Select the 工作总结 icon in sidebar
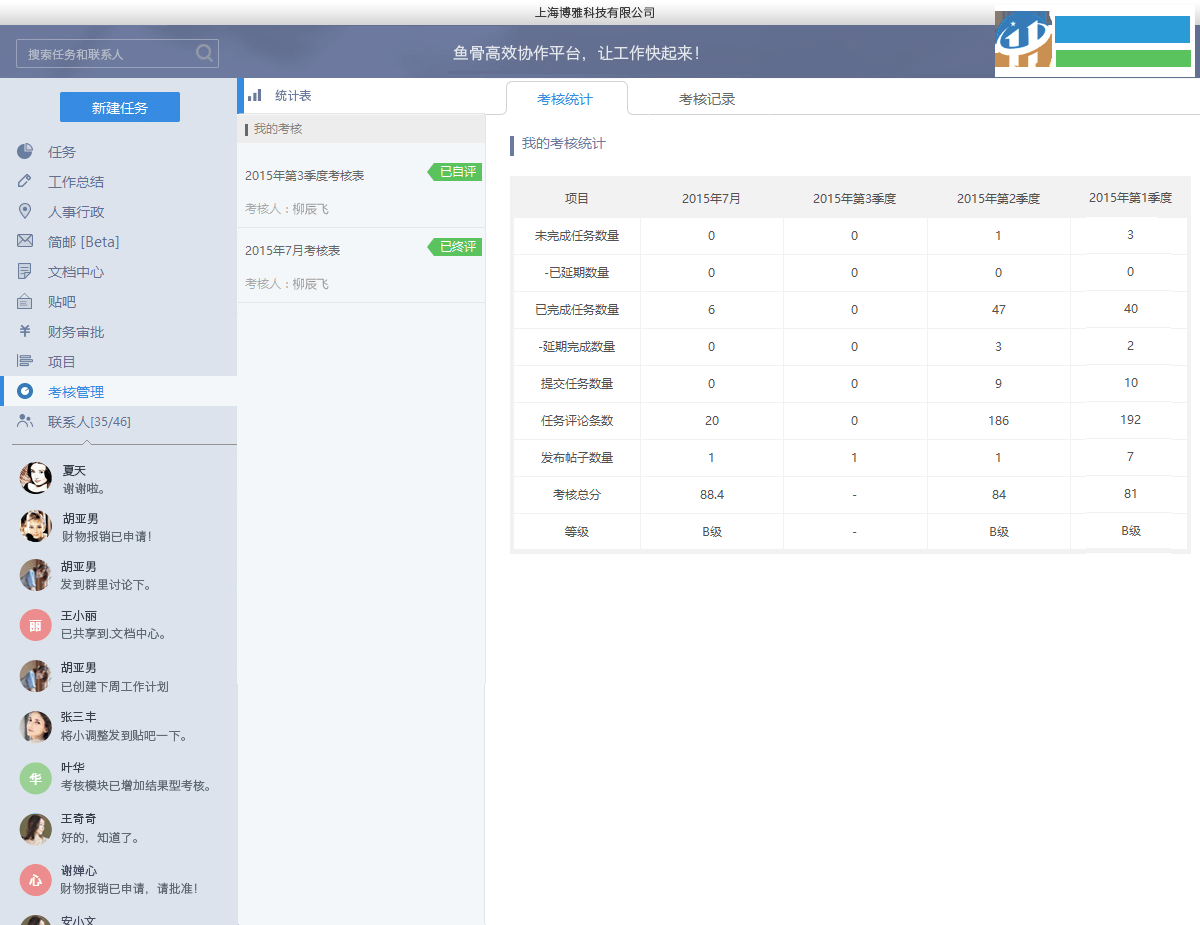The height and width of the screenshot is (925, 1200). (24, 181)
